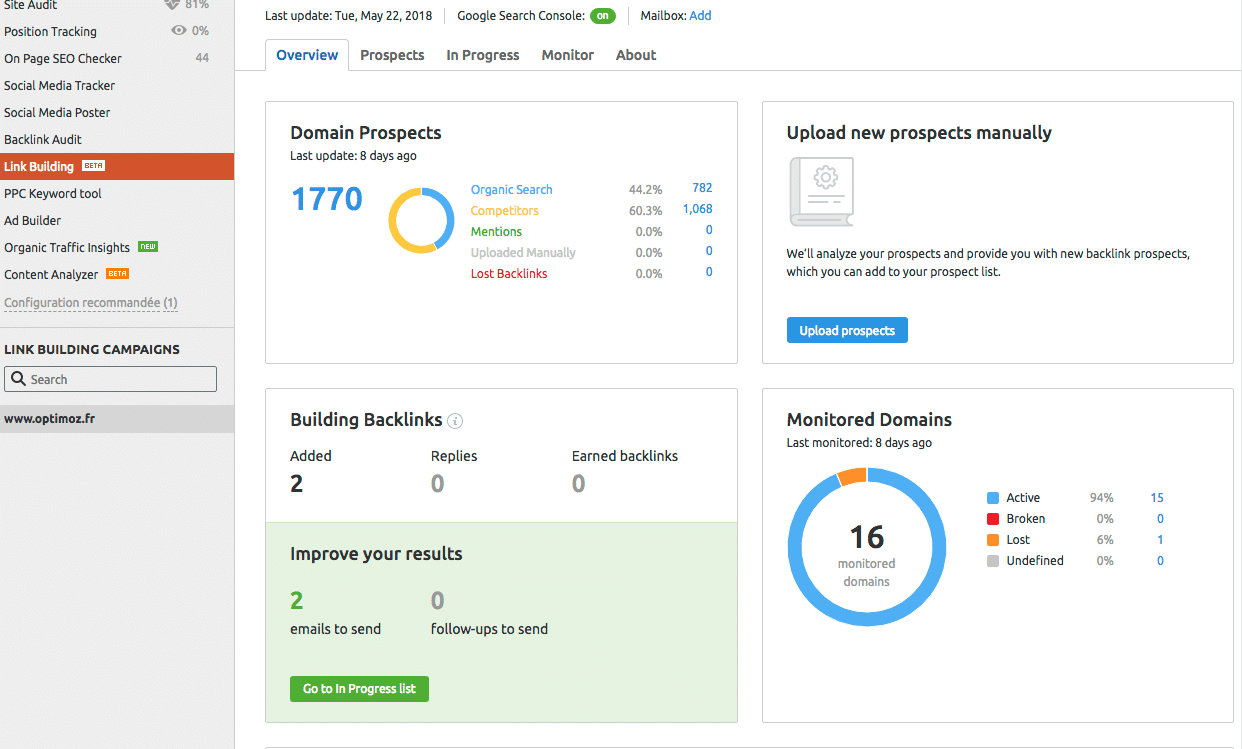Click Uploaded Manually prospects label
The height and width of the screenshot is (749, 1242).
523,252
